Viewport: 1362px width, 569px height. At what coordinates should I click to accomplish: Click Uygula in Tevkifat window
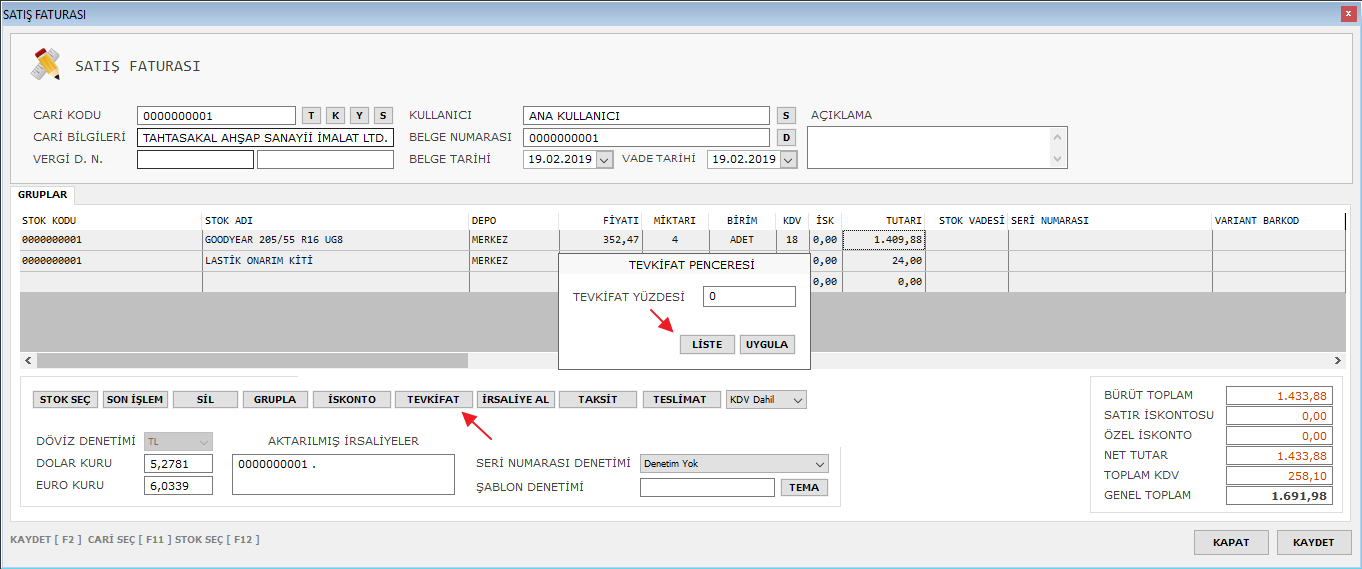767,344
